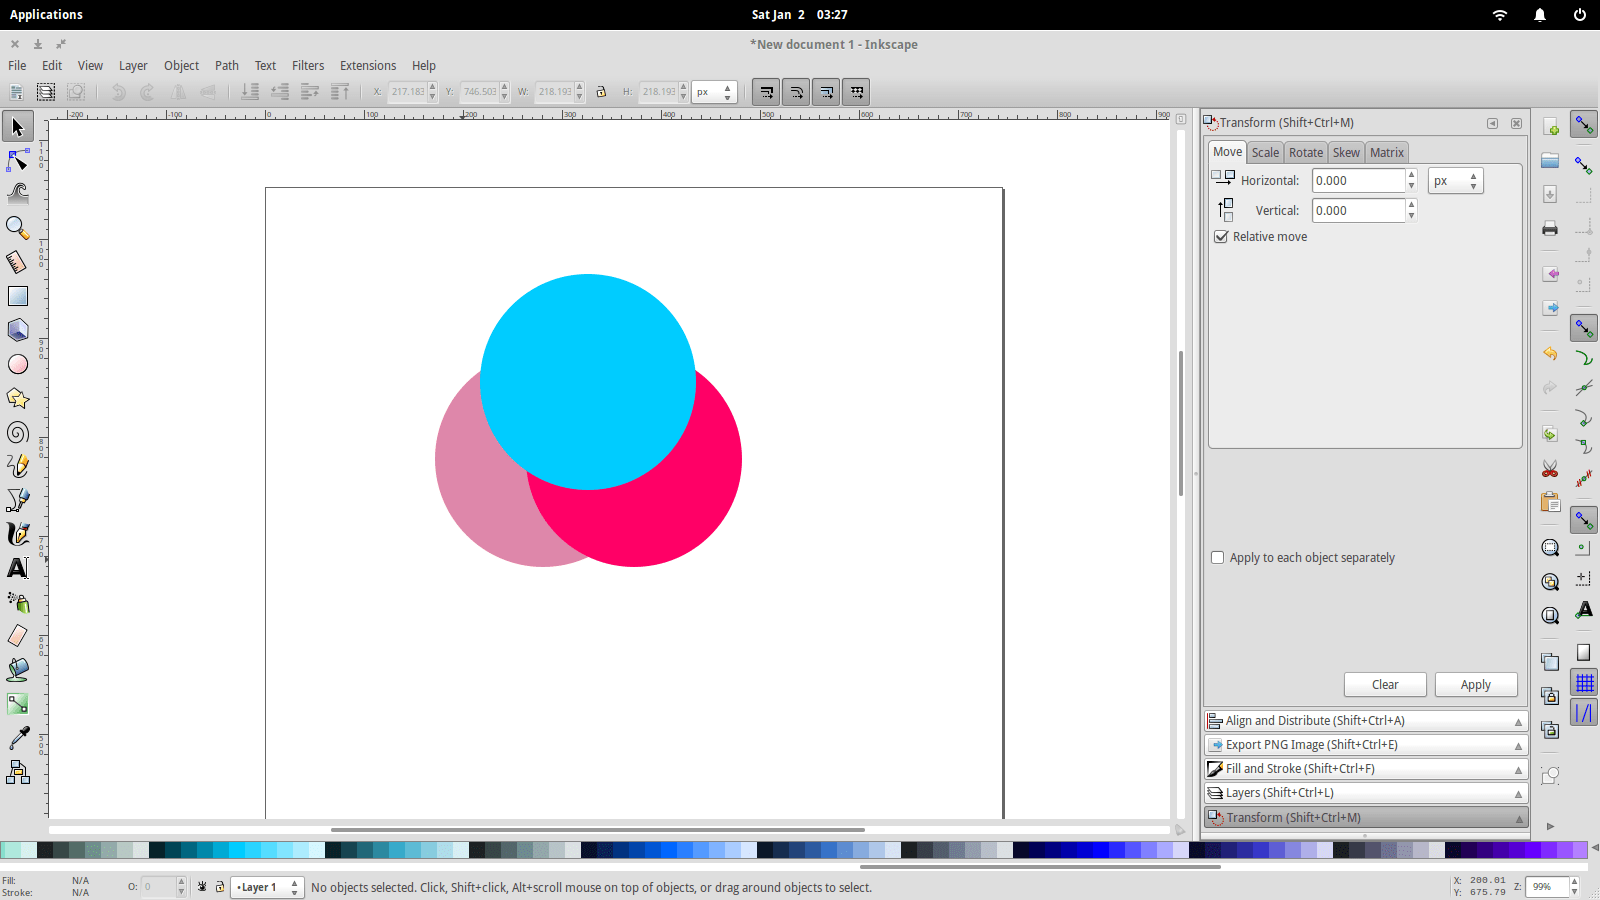
Task: Select the Node editing tool
Action: pos(18,160)
